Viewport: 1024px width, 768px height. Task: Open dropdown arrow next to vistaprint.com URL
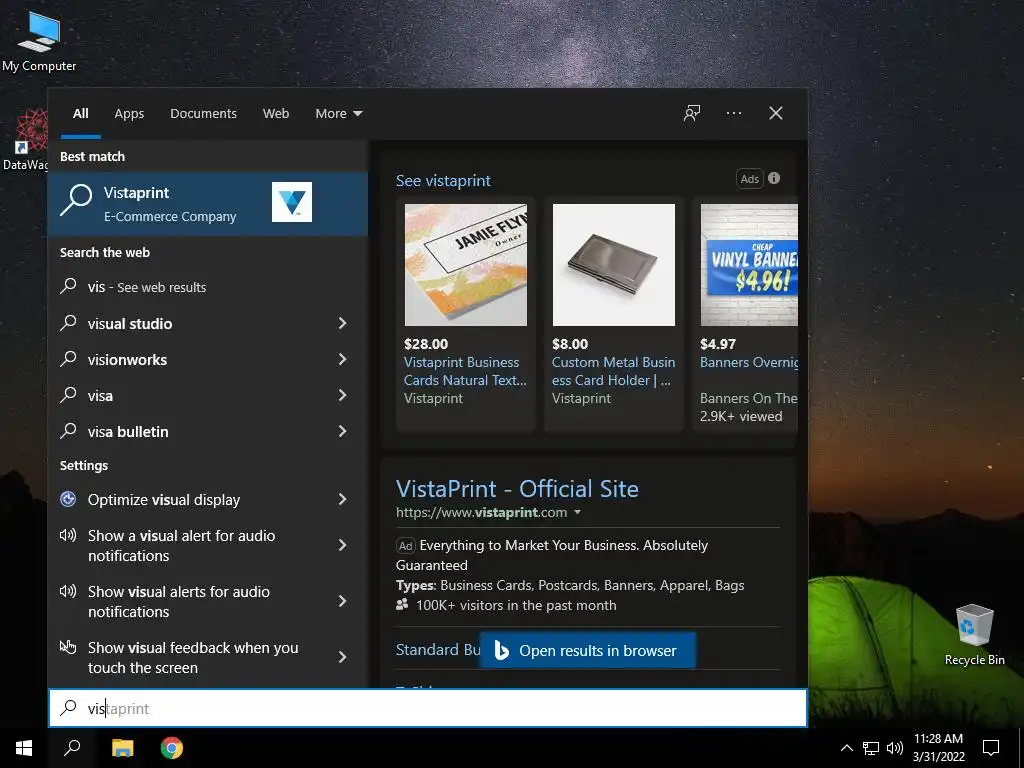click(x=577, y=513)
